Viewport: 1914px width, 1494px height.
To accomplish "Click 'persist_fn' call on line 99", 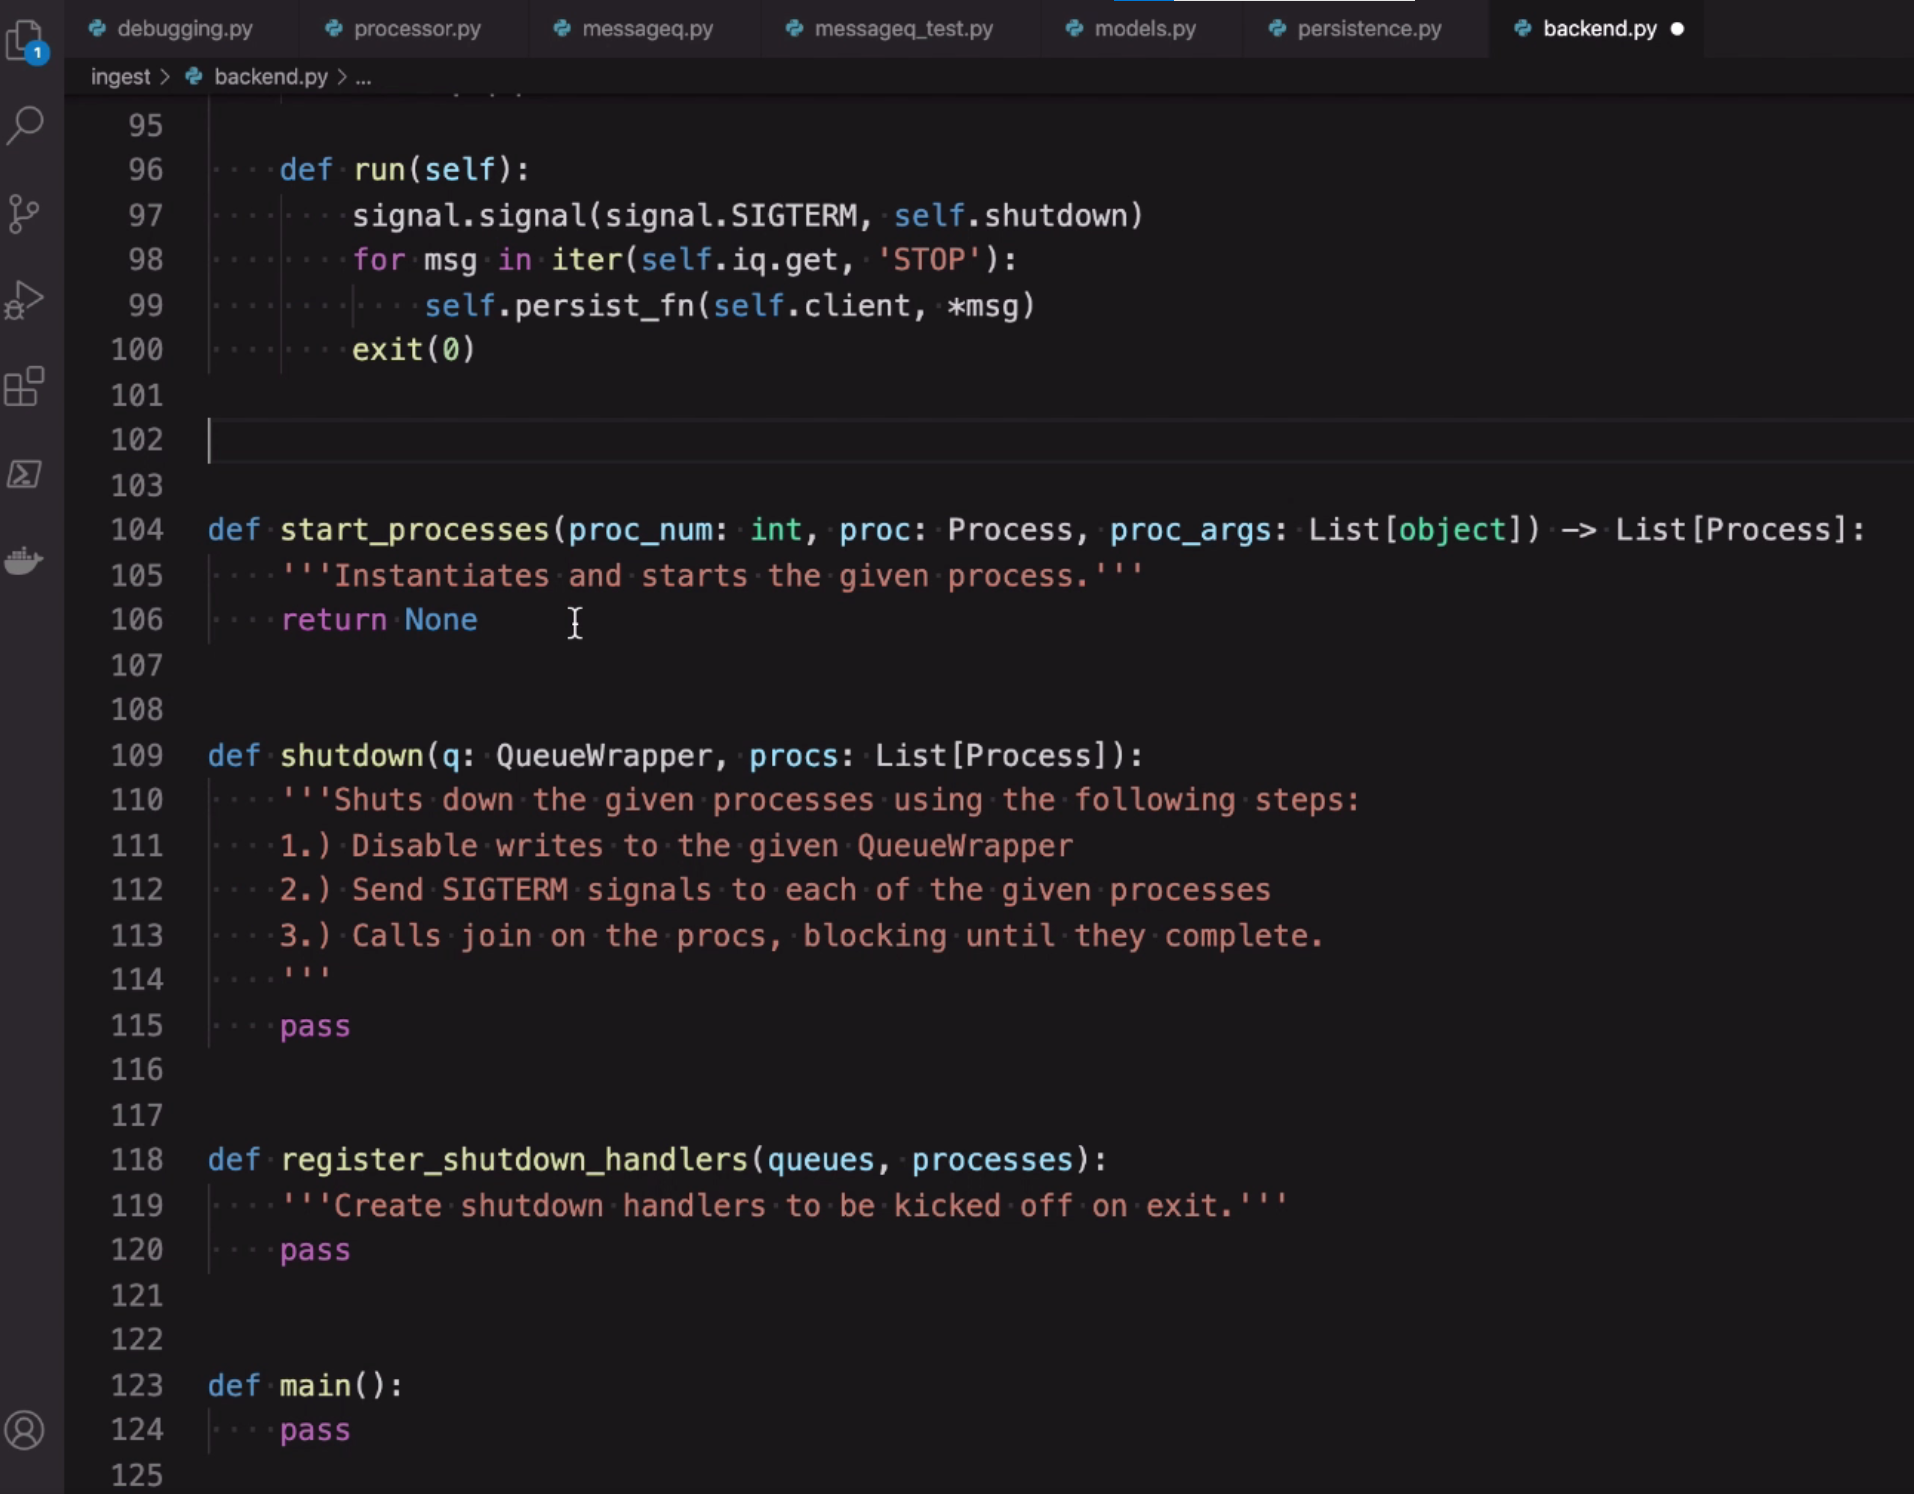I will pyautogui.click(x=604, y=305).
